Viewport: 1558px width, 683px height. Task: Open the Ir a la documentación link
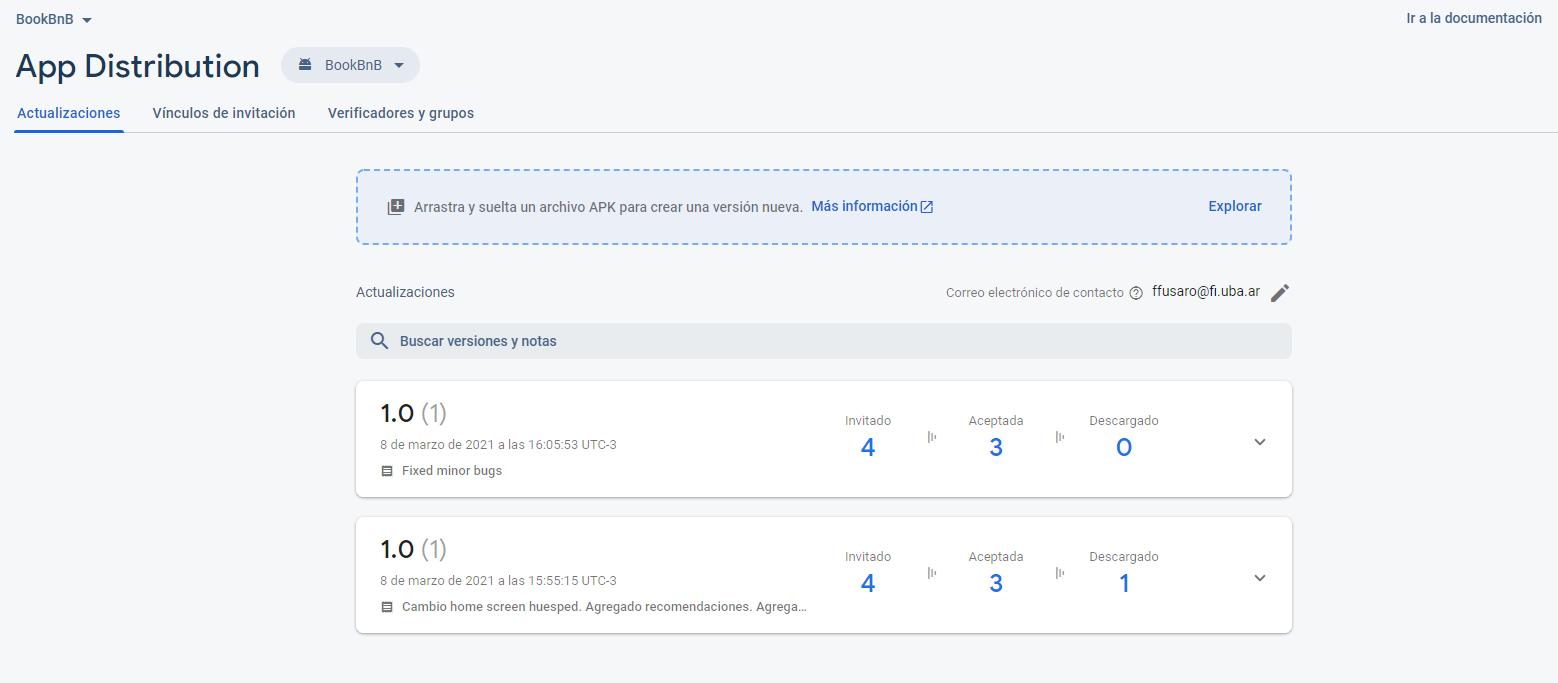(x=1474, y=18)
